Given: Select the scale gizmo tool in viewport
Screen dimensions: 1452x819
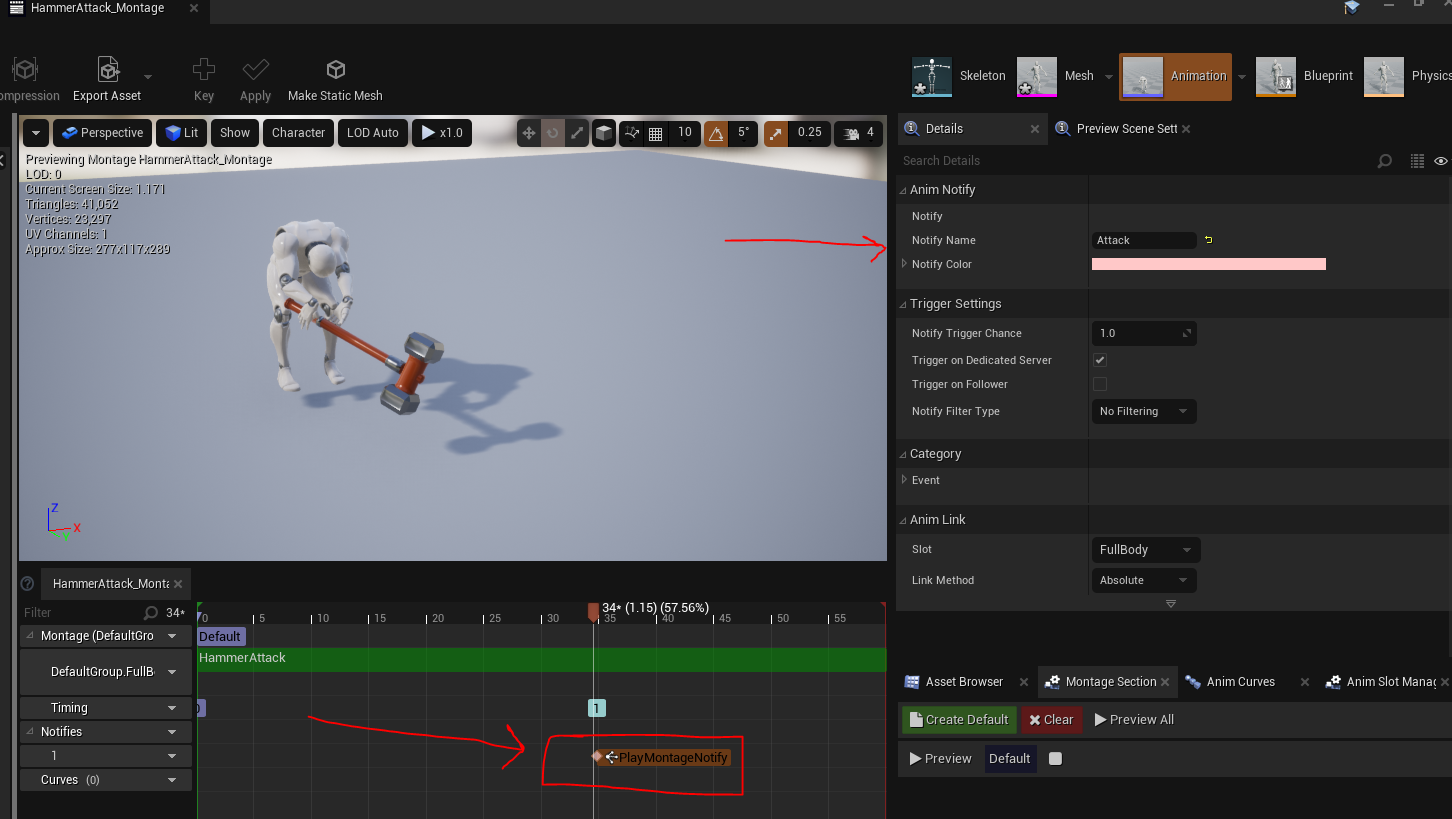Looking at the screenshot, I should coord(577,133).
